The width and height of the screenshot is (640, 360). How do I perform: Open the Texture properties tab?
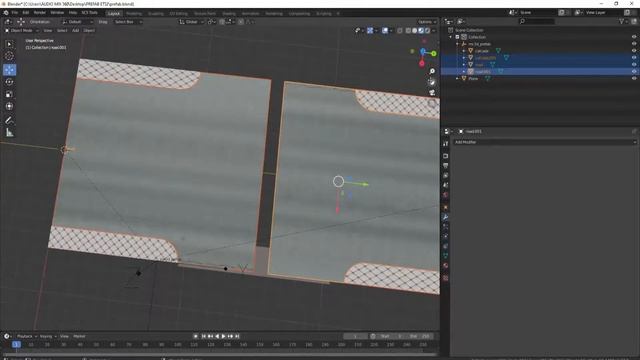446,278
